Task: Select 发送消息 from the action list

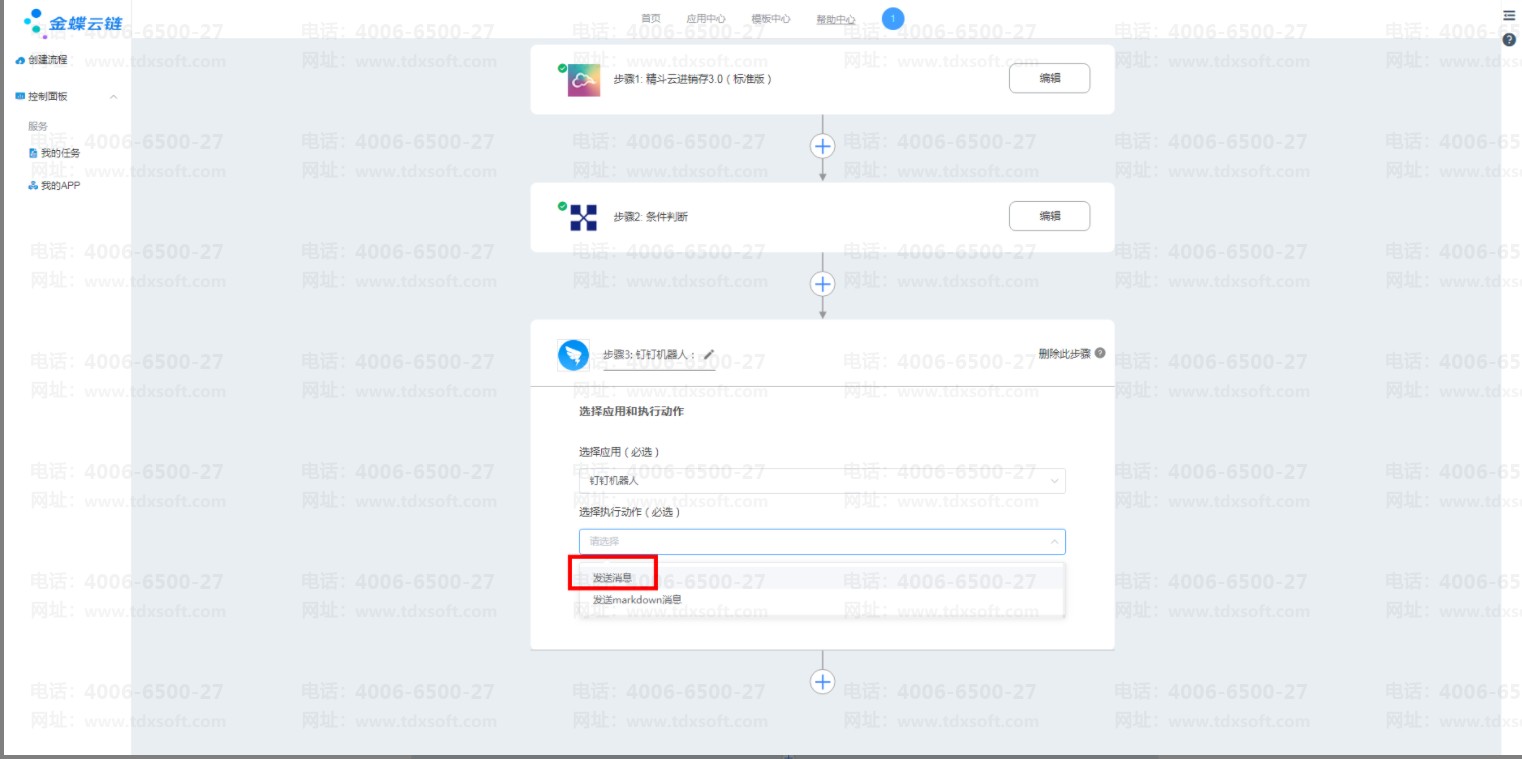Action: tap(612, 577)
